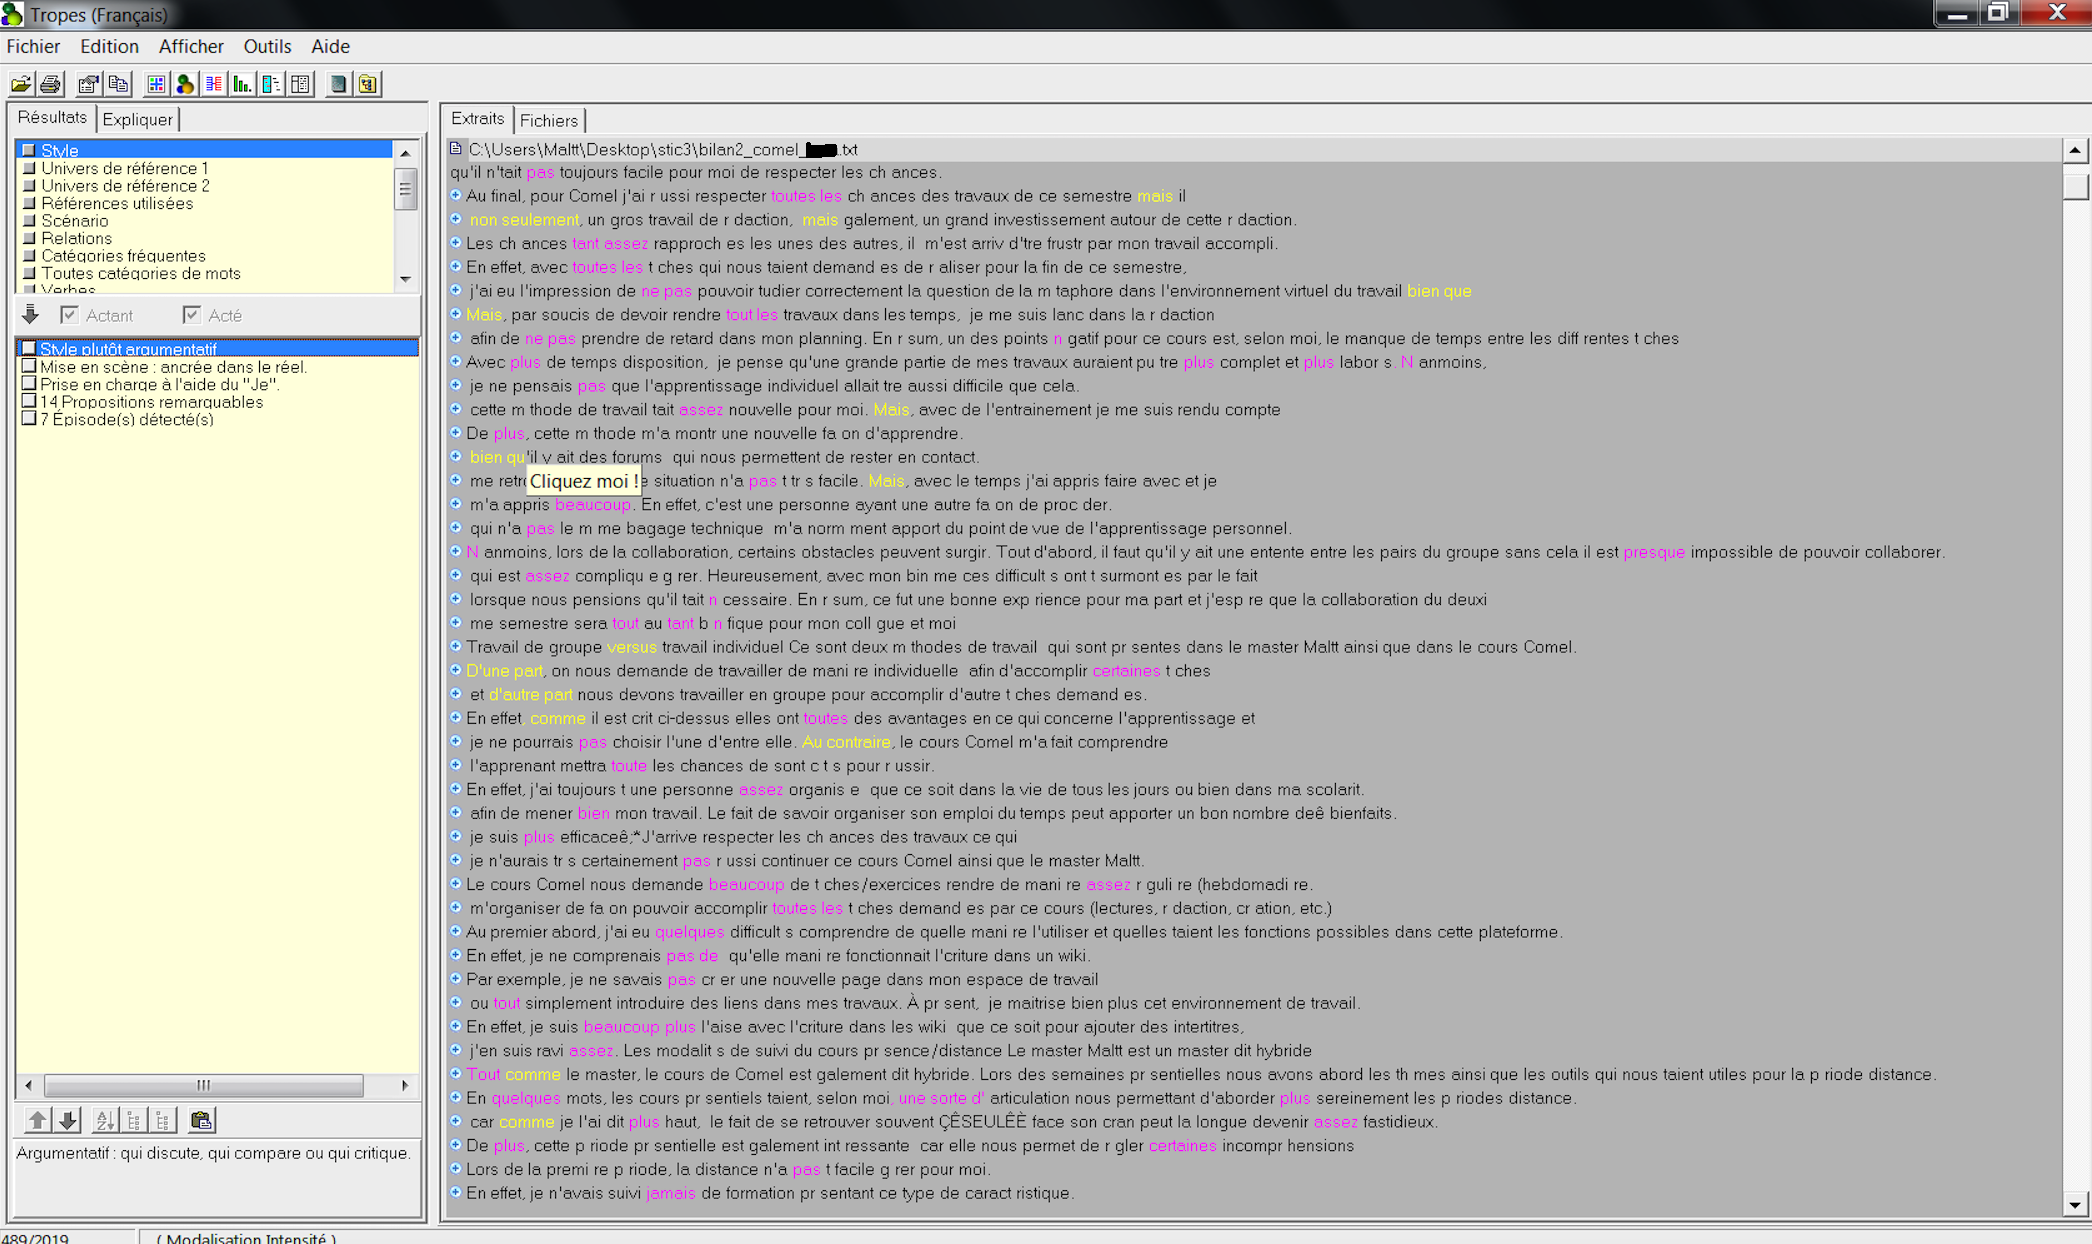Click the colored grid squares toolbar icon
This screenshot has width=2092, height=1244.
pos(156,84)
